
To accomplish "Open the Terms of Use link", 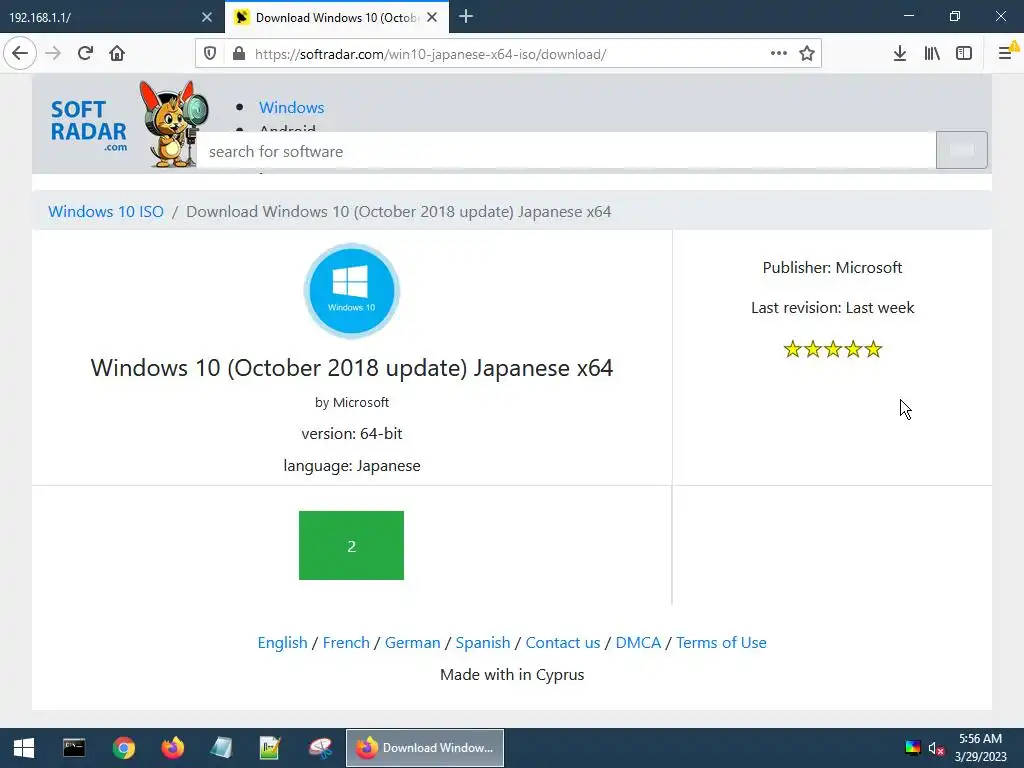I will (721, 643).
